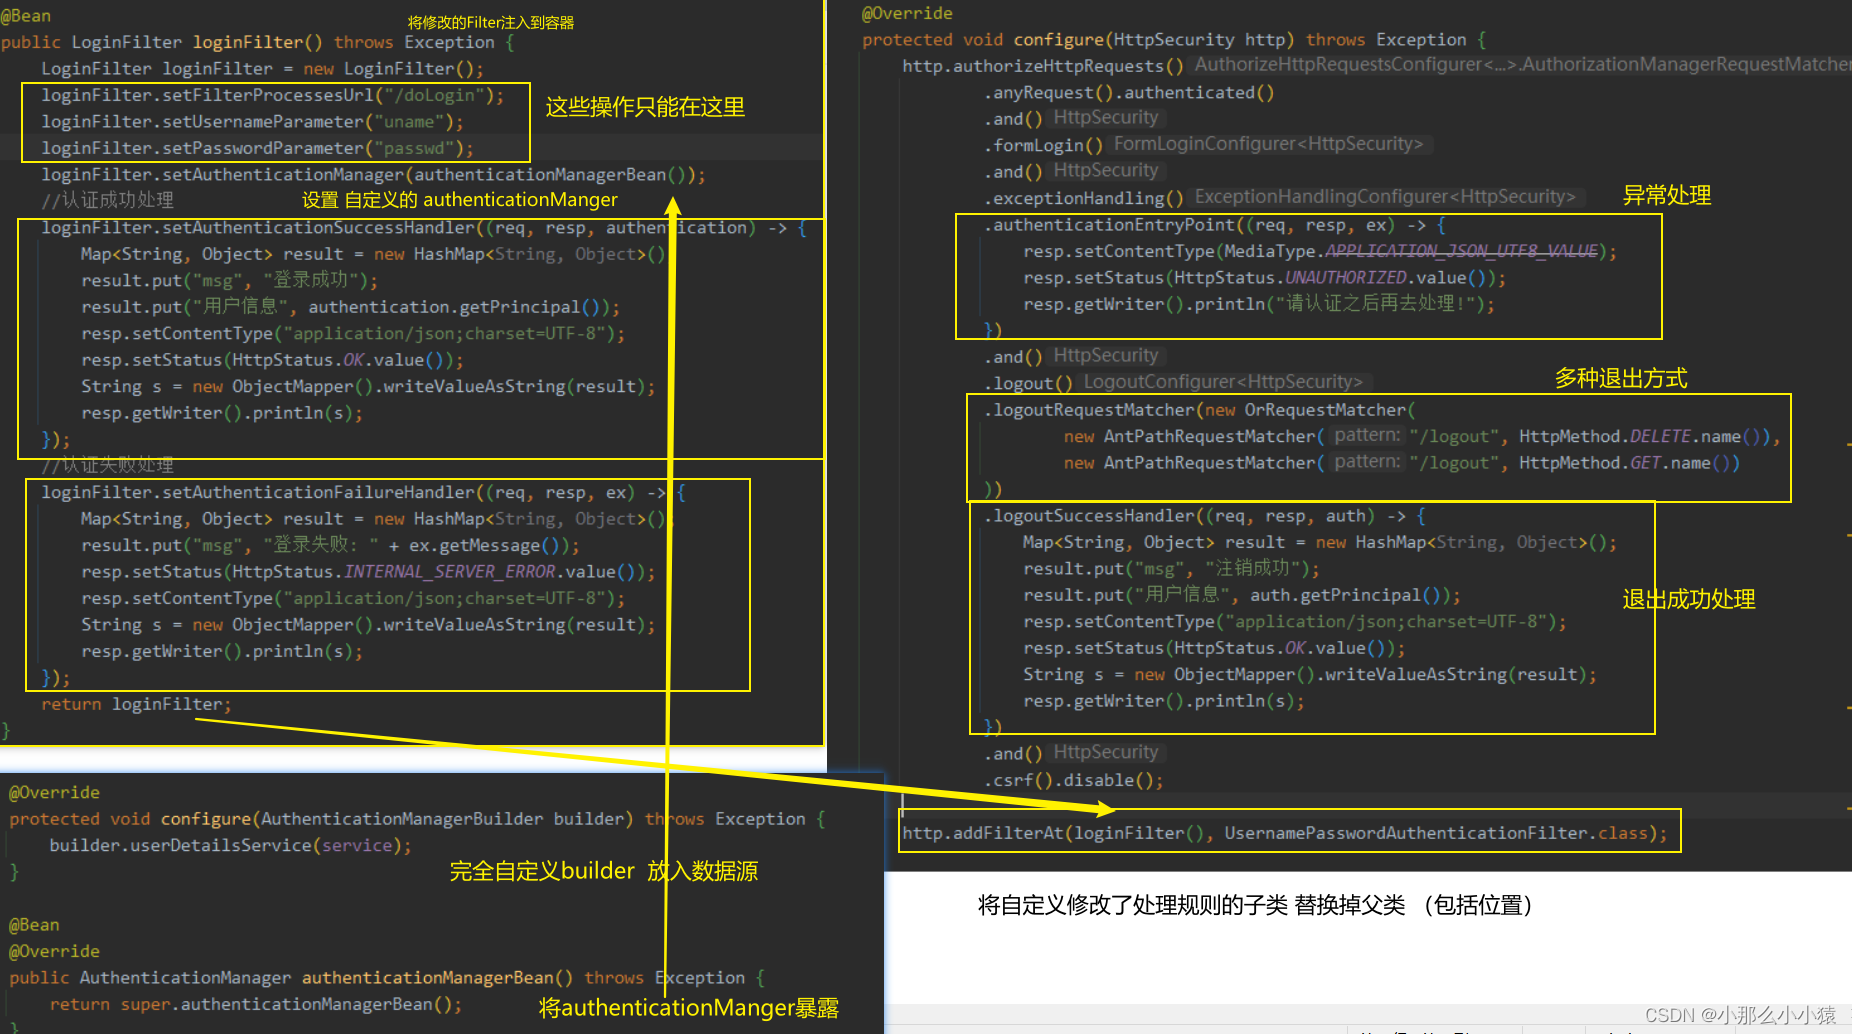Click the 'return super.authenticationManagerBean();' line

(256, 1004)
